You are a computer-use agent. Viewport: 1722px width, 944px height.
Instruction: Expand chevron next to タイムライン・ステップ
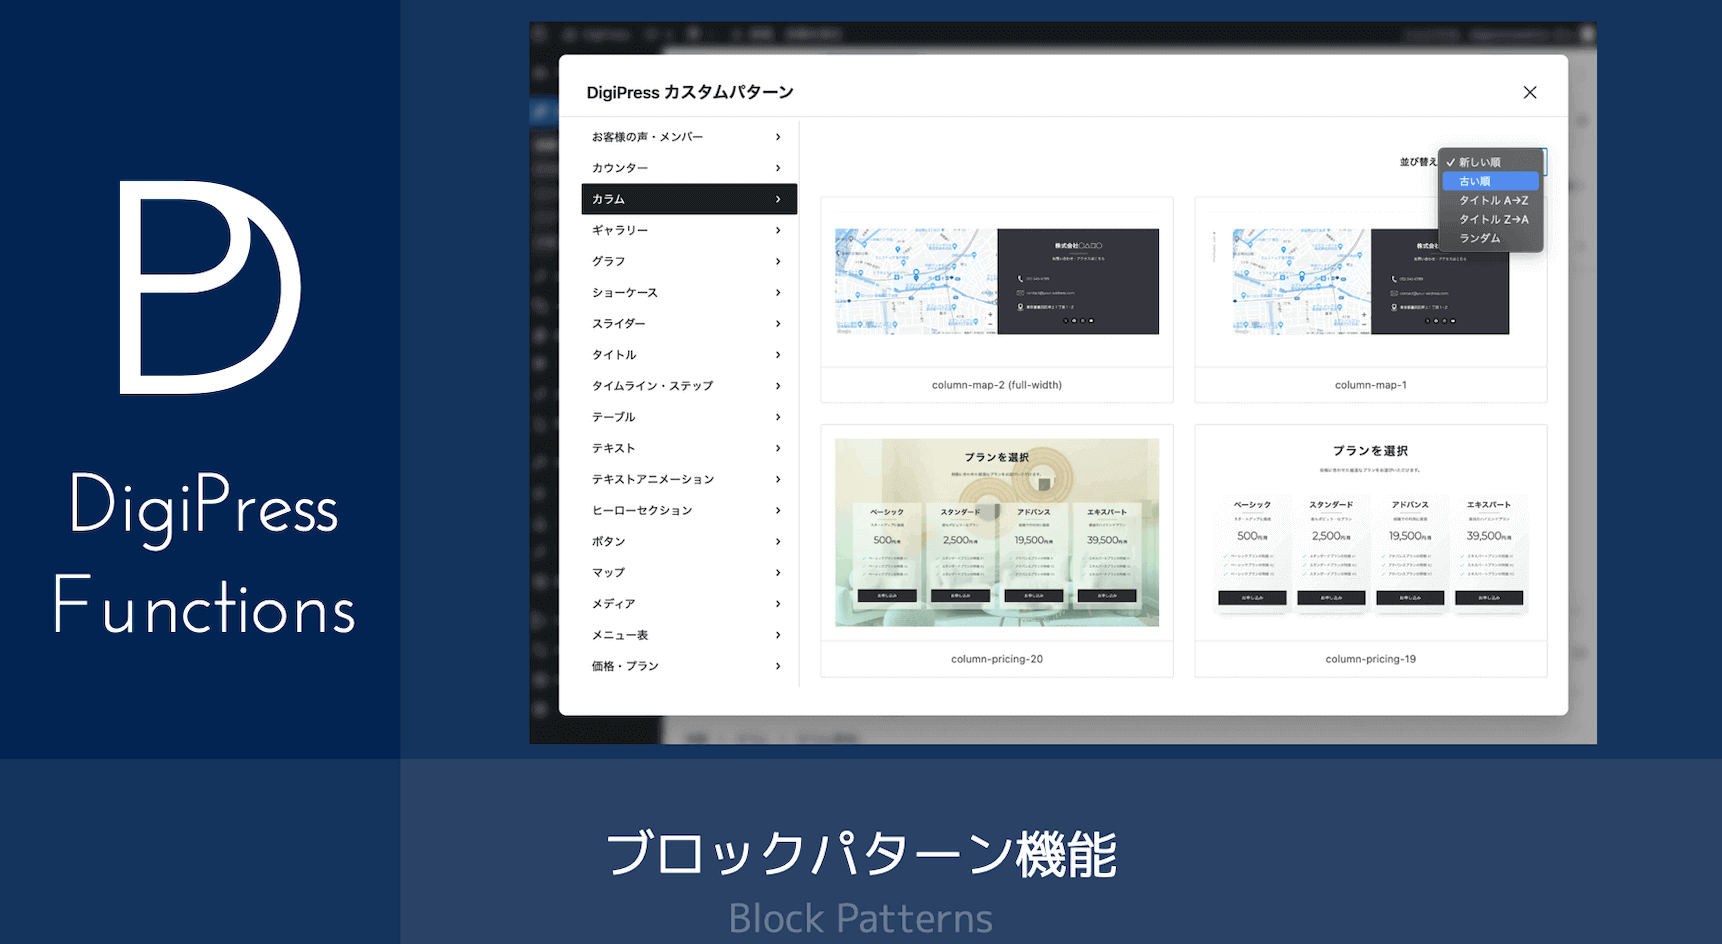pos(778,385)
